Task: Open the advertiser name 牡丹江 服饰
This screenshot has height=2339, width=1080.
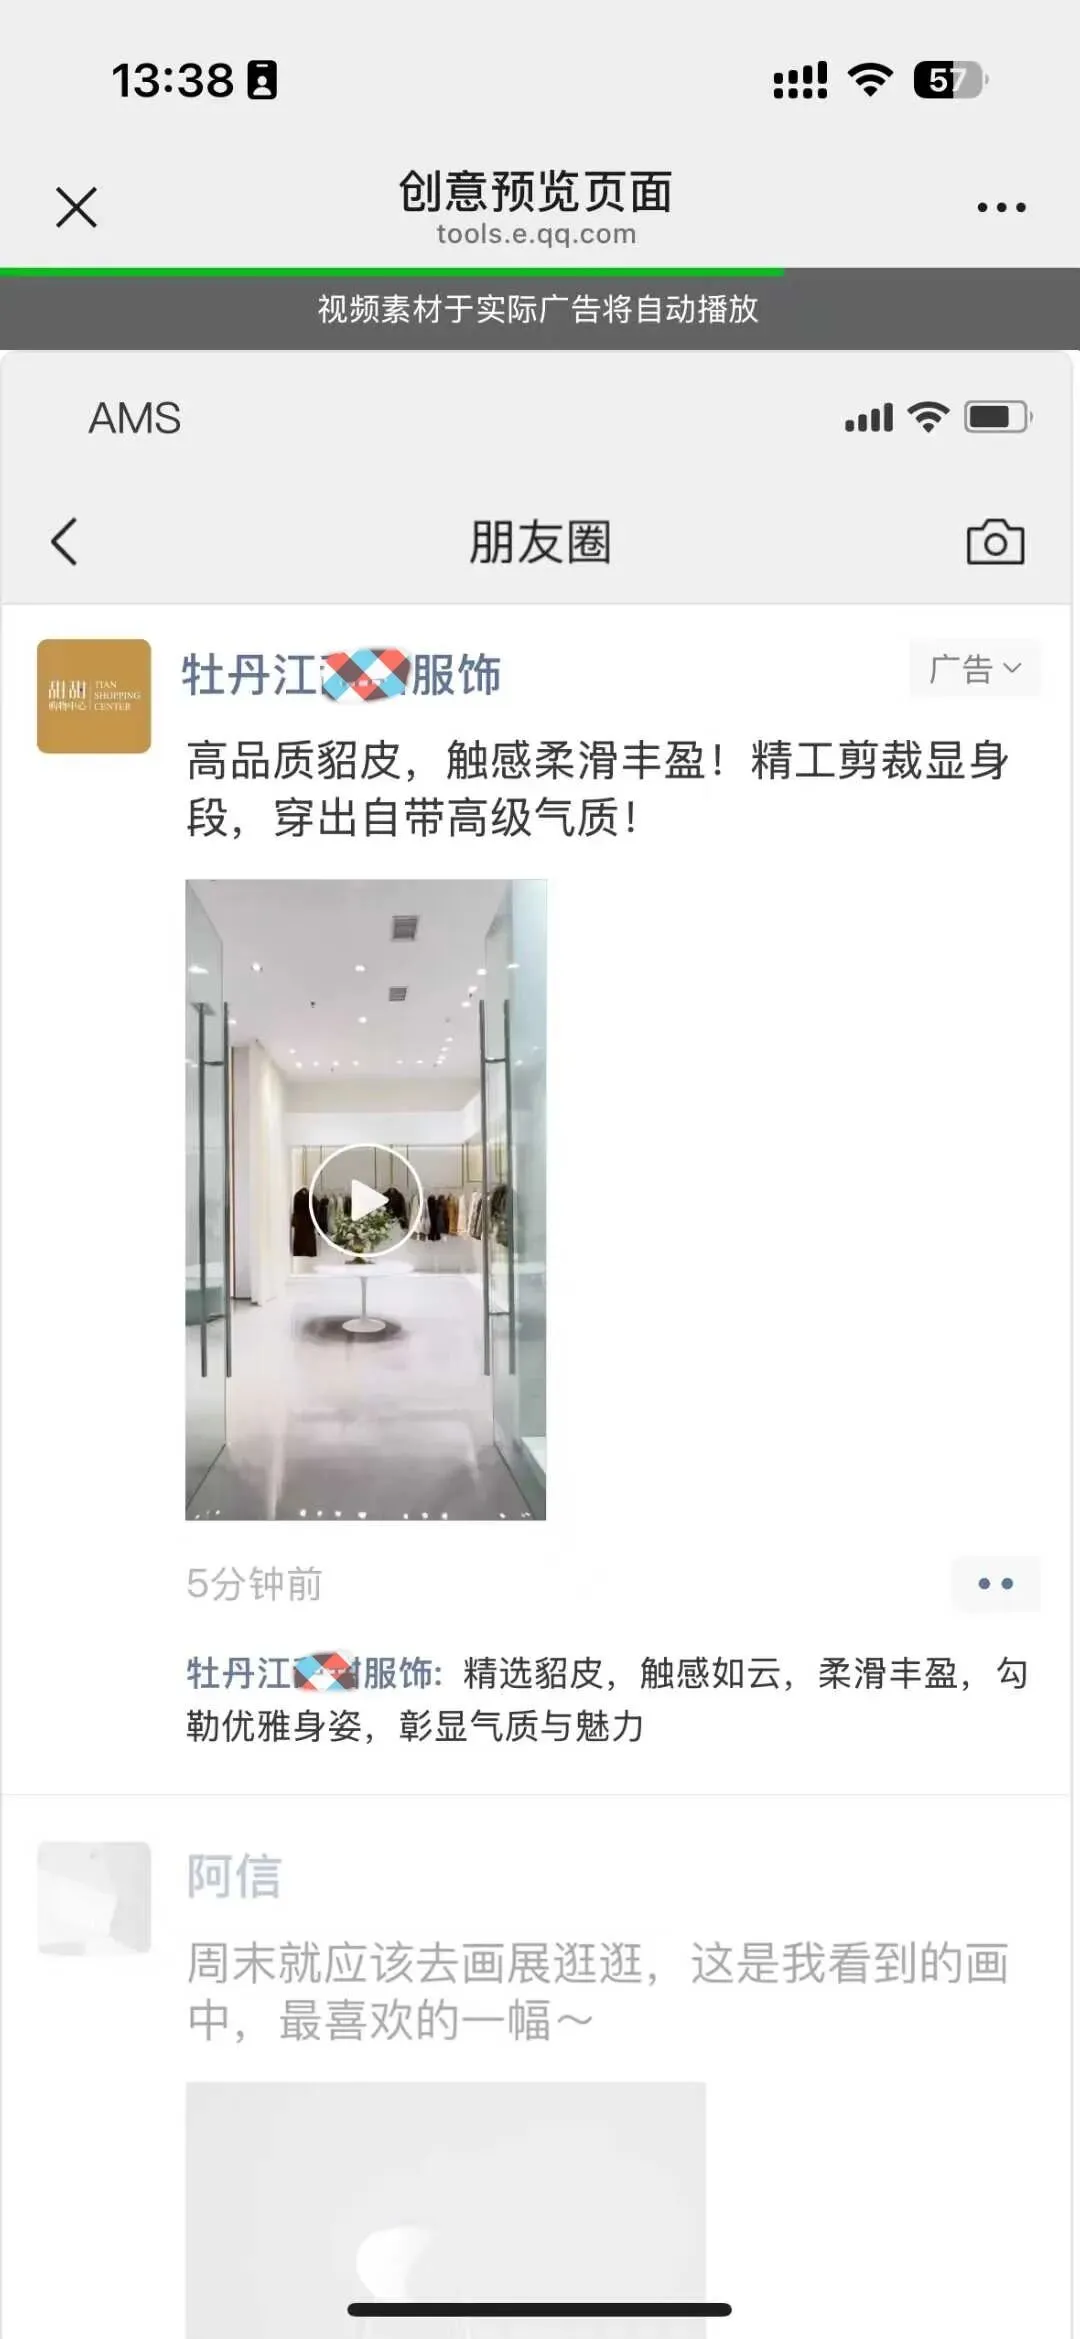Action: click(x=341, y=675)
